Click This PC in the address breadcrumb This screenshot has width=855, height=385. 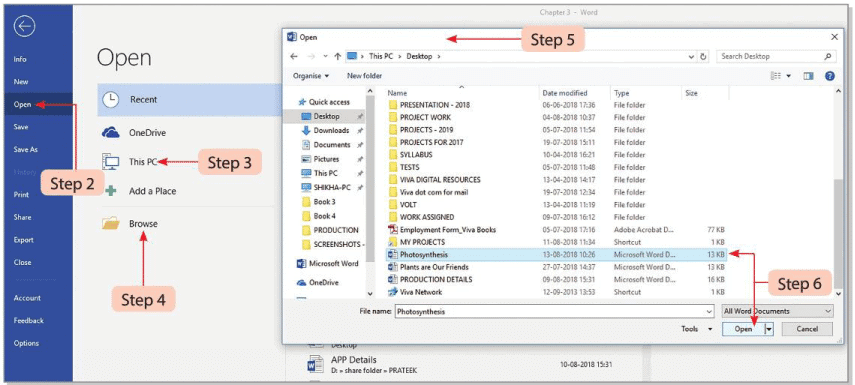coord(382,56)
